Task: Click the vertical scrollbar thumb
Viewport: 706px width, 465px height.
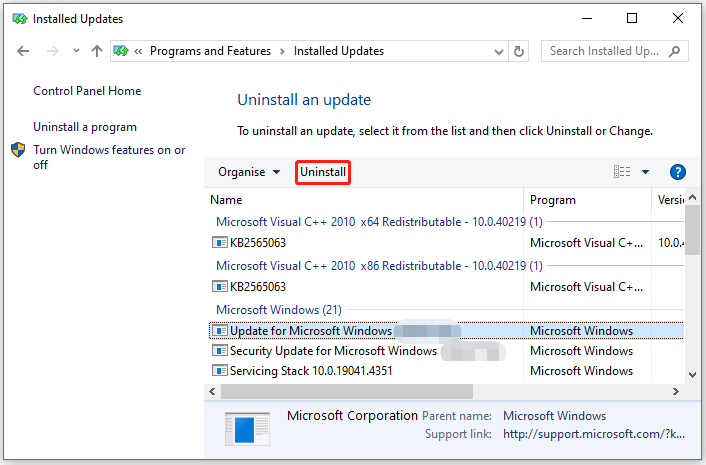Action: 692,230
